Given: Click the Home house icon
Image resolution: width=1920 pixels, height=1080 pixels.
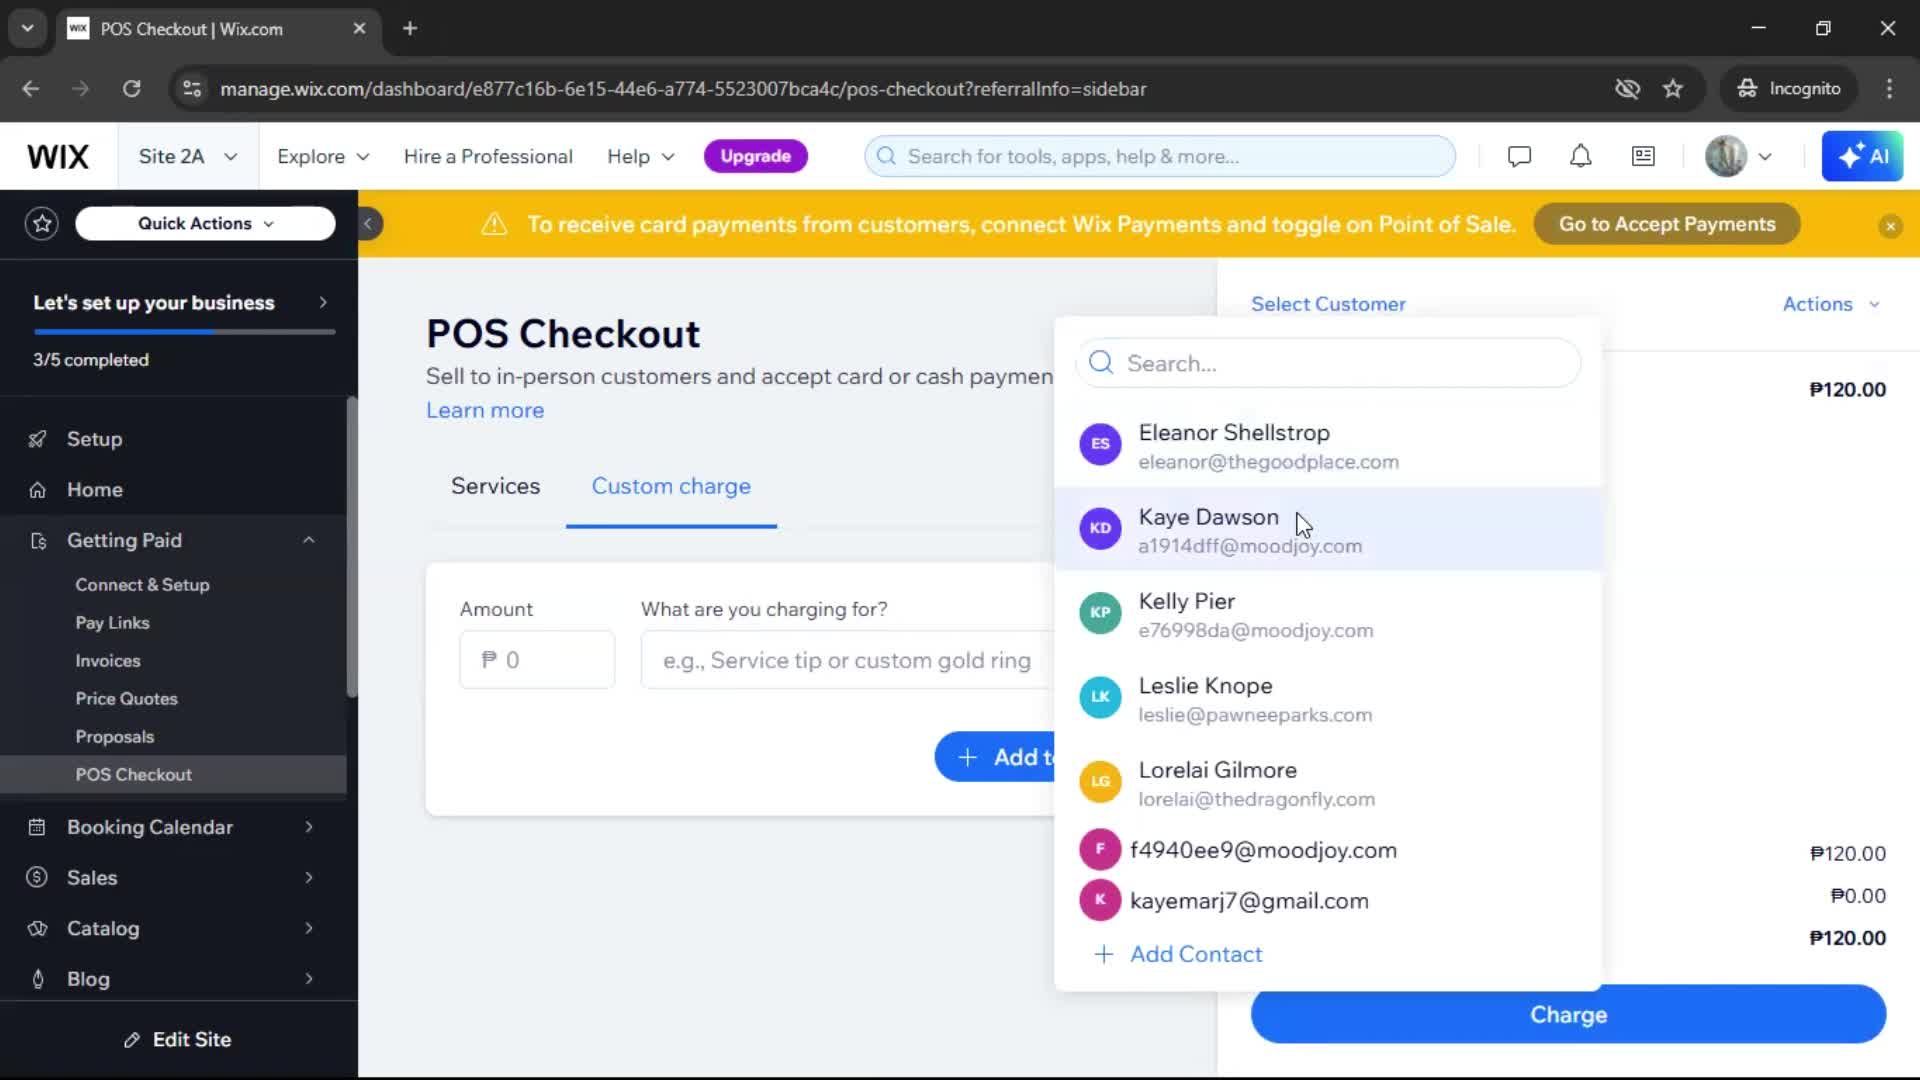Looking at the screenshot, I should (x=37, y=490).
